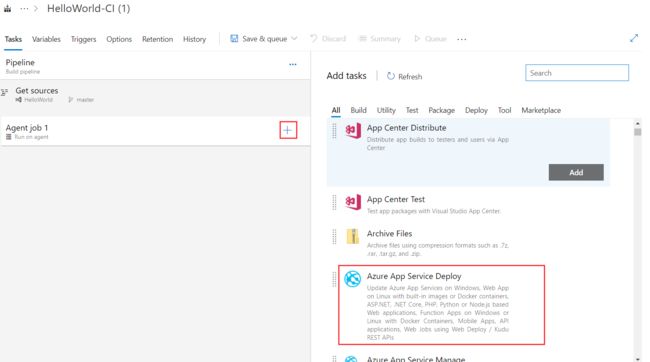Click the Search tasks input field

[577, 73]
